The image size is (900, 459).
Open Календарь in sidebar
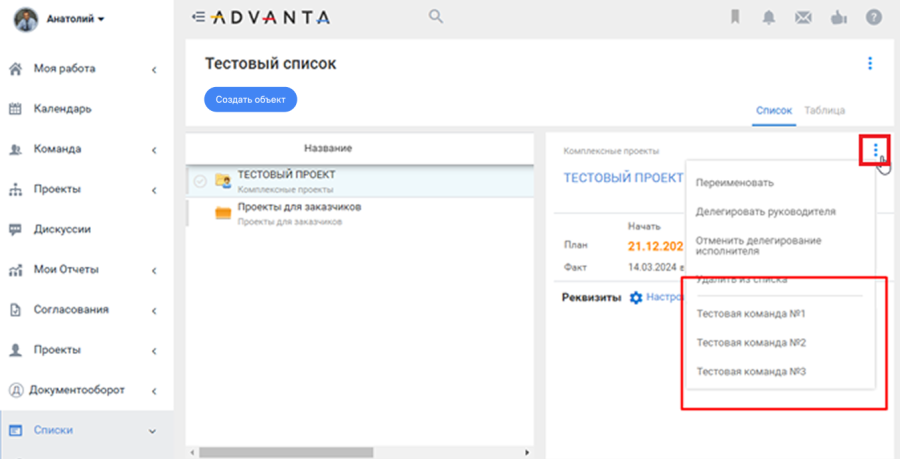63,108
